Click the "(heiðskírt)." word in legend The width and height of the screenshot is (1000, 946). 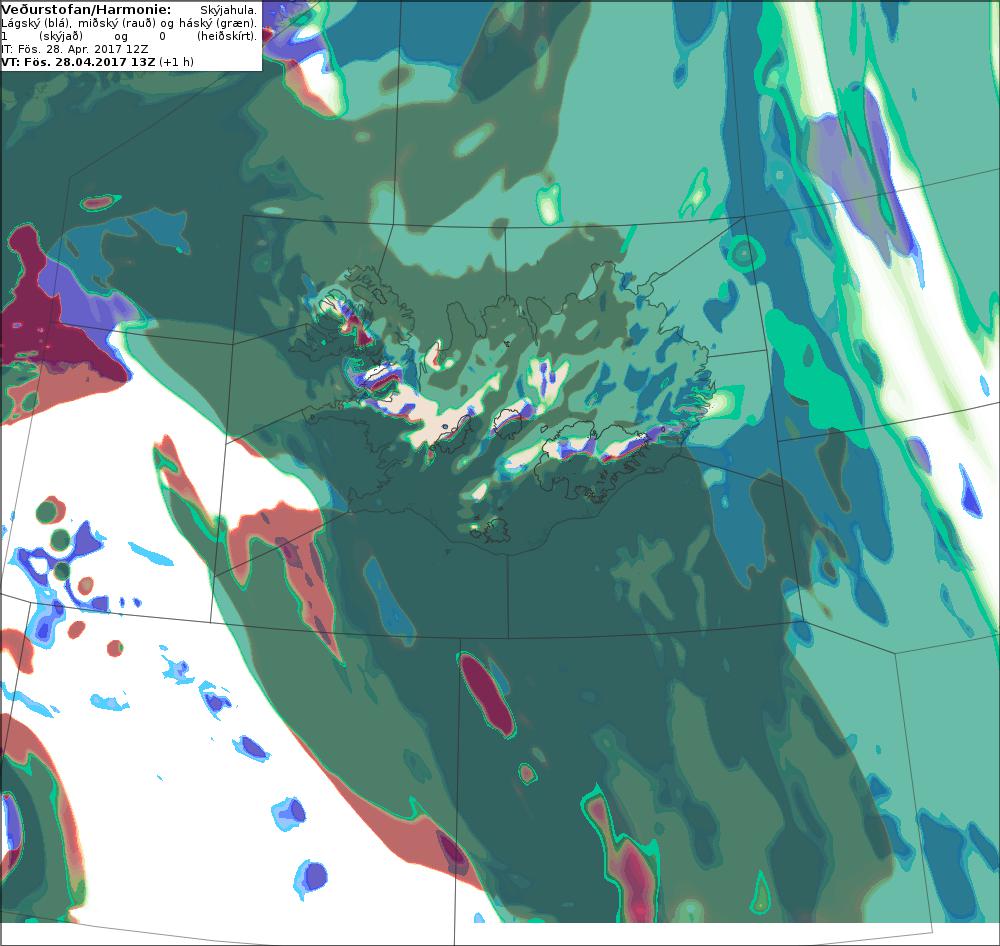coord(226,36)
